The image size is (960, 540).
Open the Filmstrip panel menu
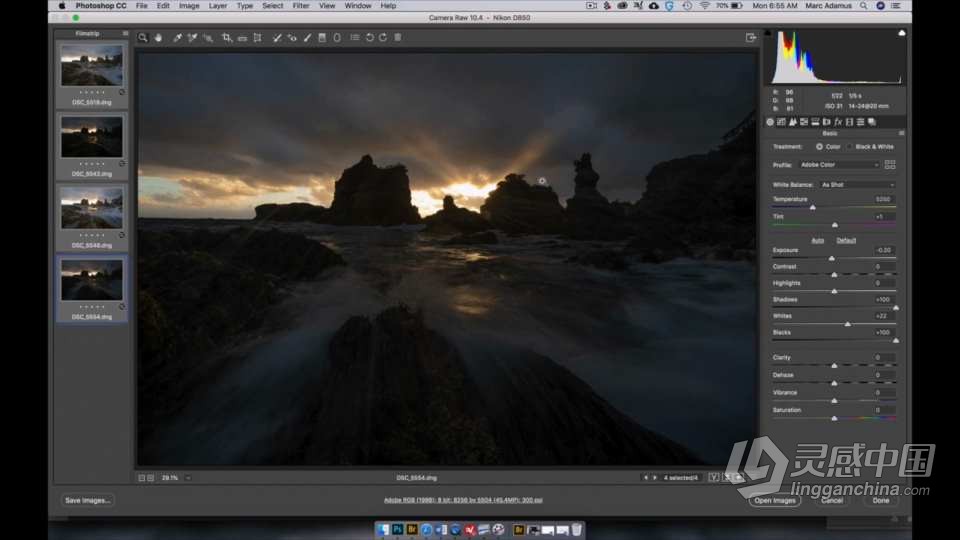[125, 34]
